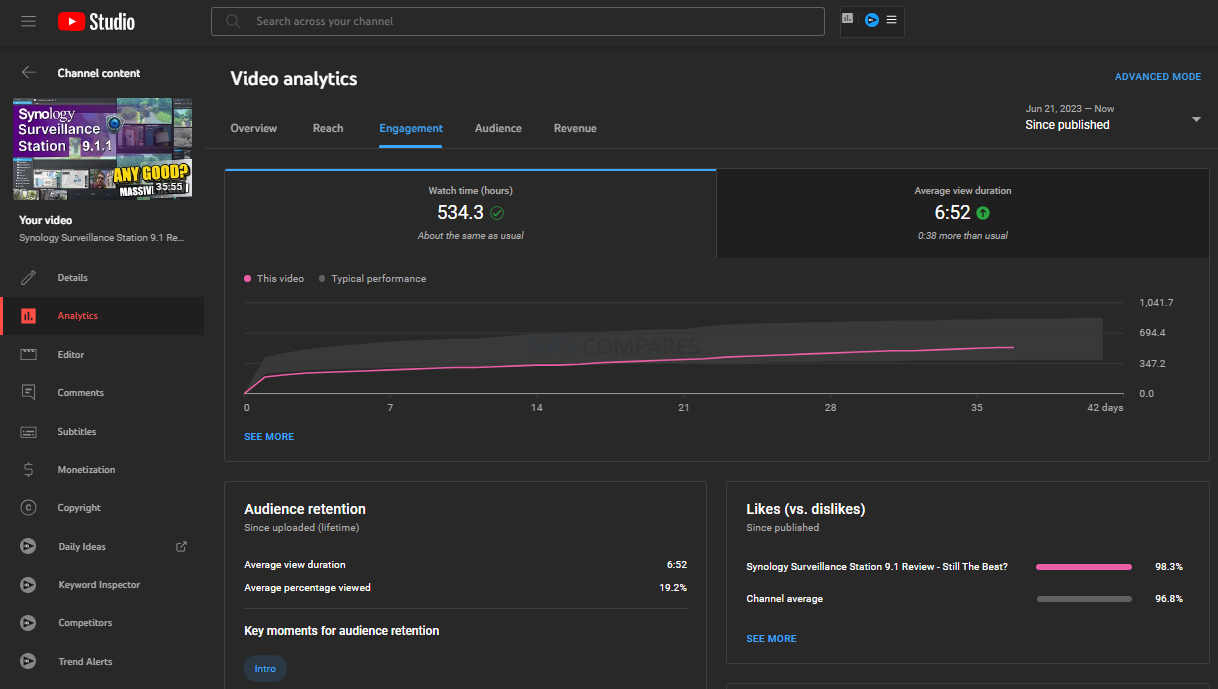
Task: Open the vidIQ stats bar-chart icon in header
Action: click(848, 19)
